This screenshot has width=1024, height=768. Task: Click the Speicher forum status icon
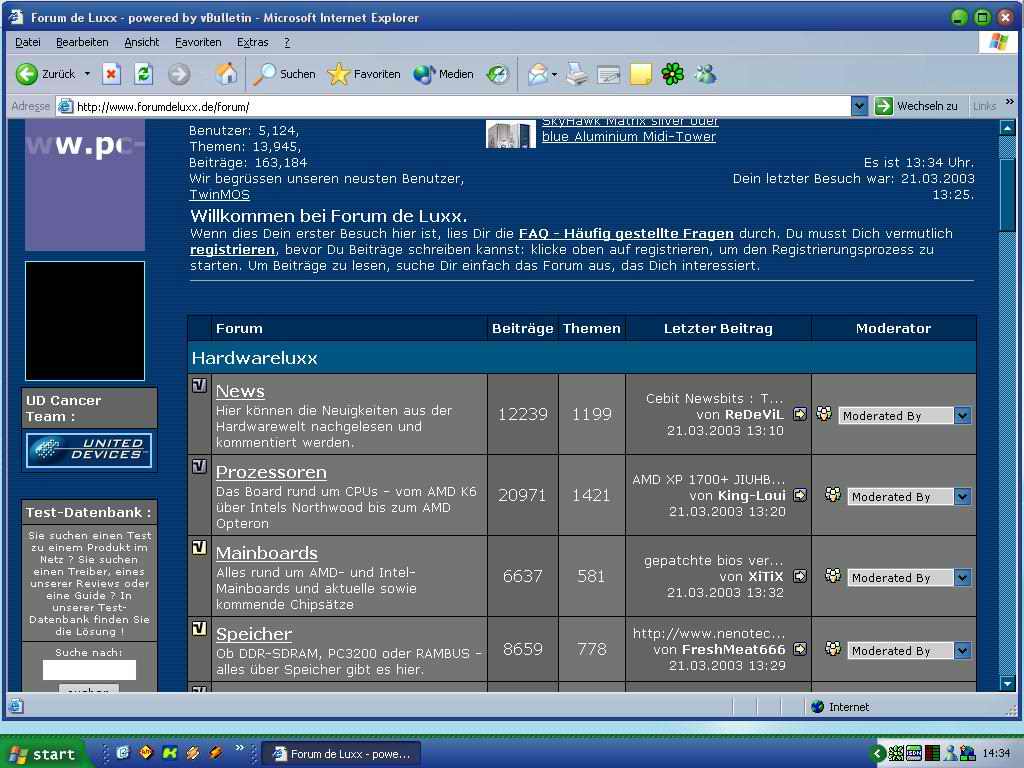(200, 628)
